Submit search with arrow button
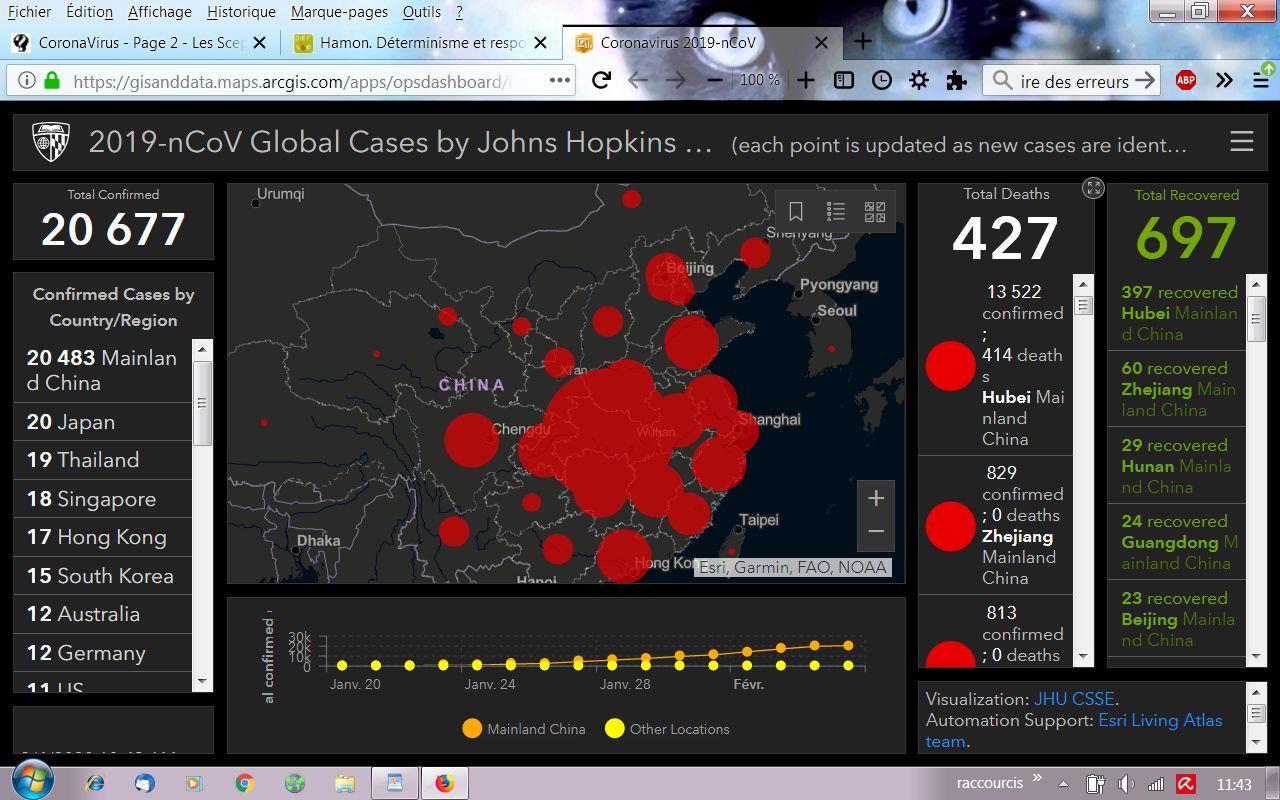The image size is (1280, 800). pos(1145,81)
